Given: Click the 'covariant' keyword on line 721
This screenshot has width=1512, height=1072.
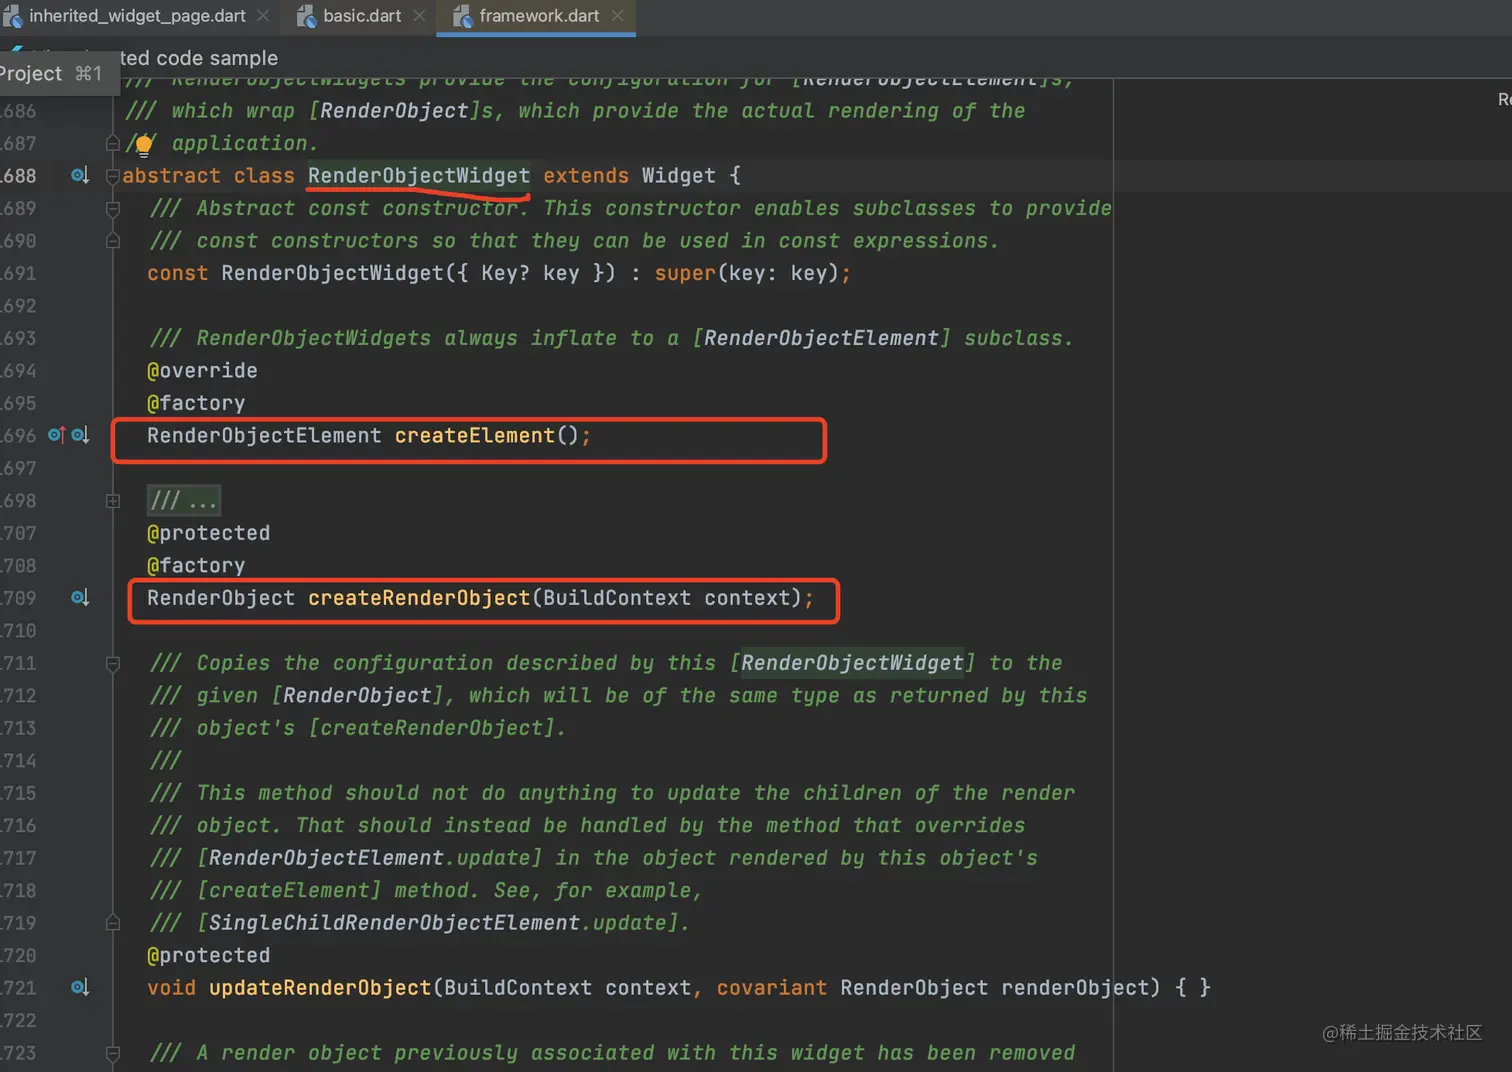Looking at the screenshot, I should 772,988.
